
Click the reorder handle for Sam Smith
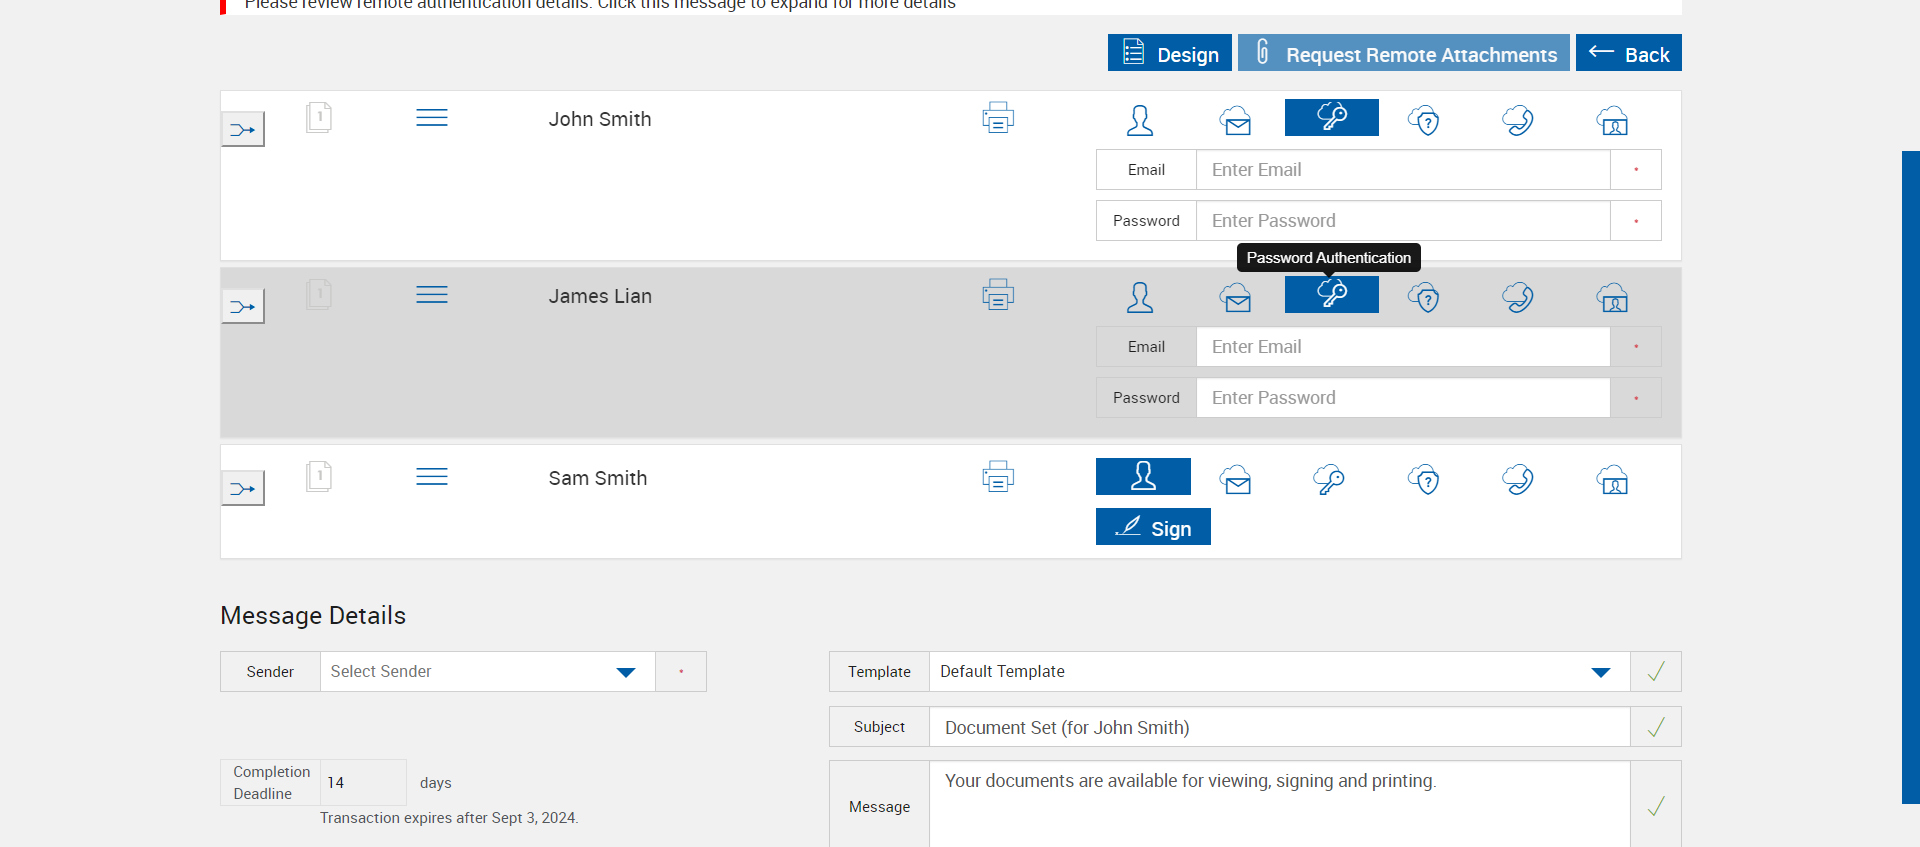click(431, 477)
